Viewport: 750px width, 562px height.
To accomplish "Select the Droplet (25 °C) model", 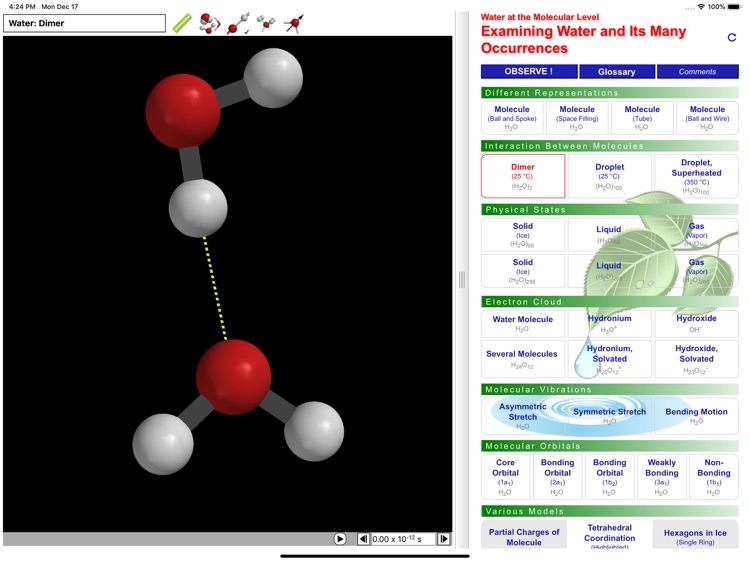I will pyautogui.click(x=609, y=176).
